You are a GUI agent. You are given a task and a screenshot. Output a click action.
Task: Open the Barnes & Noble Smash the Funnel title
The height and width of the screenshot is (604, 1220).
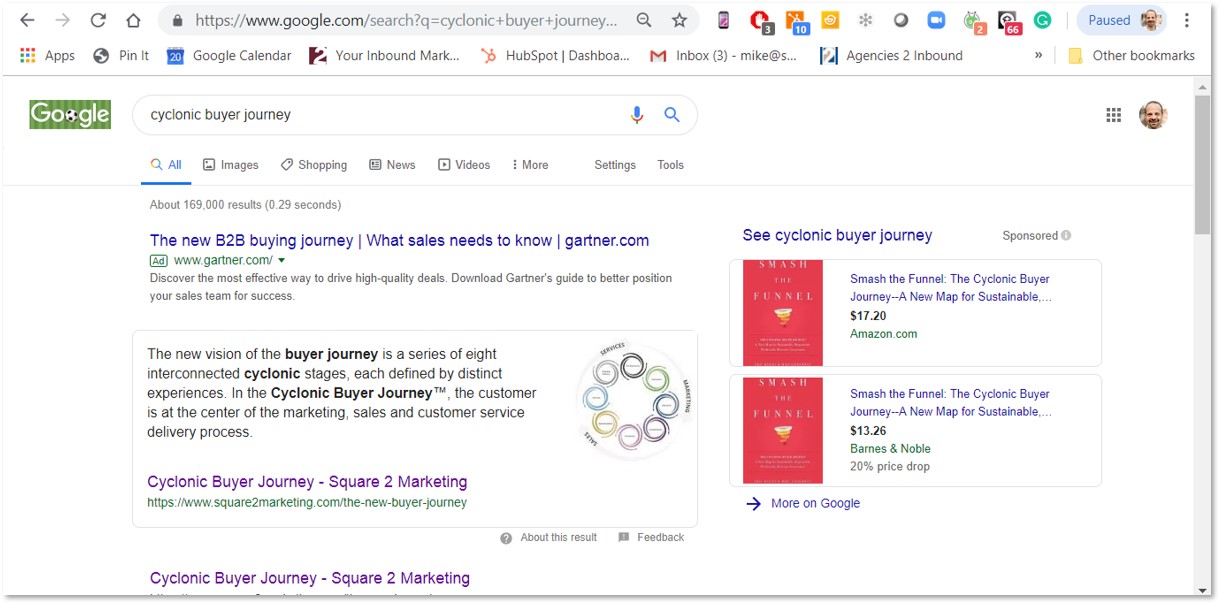click(950, 402)
